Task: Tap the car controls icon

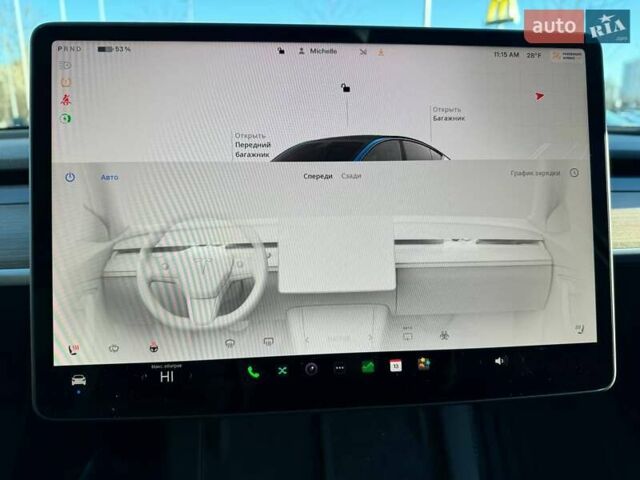Action: 78,380
